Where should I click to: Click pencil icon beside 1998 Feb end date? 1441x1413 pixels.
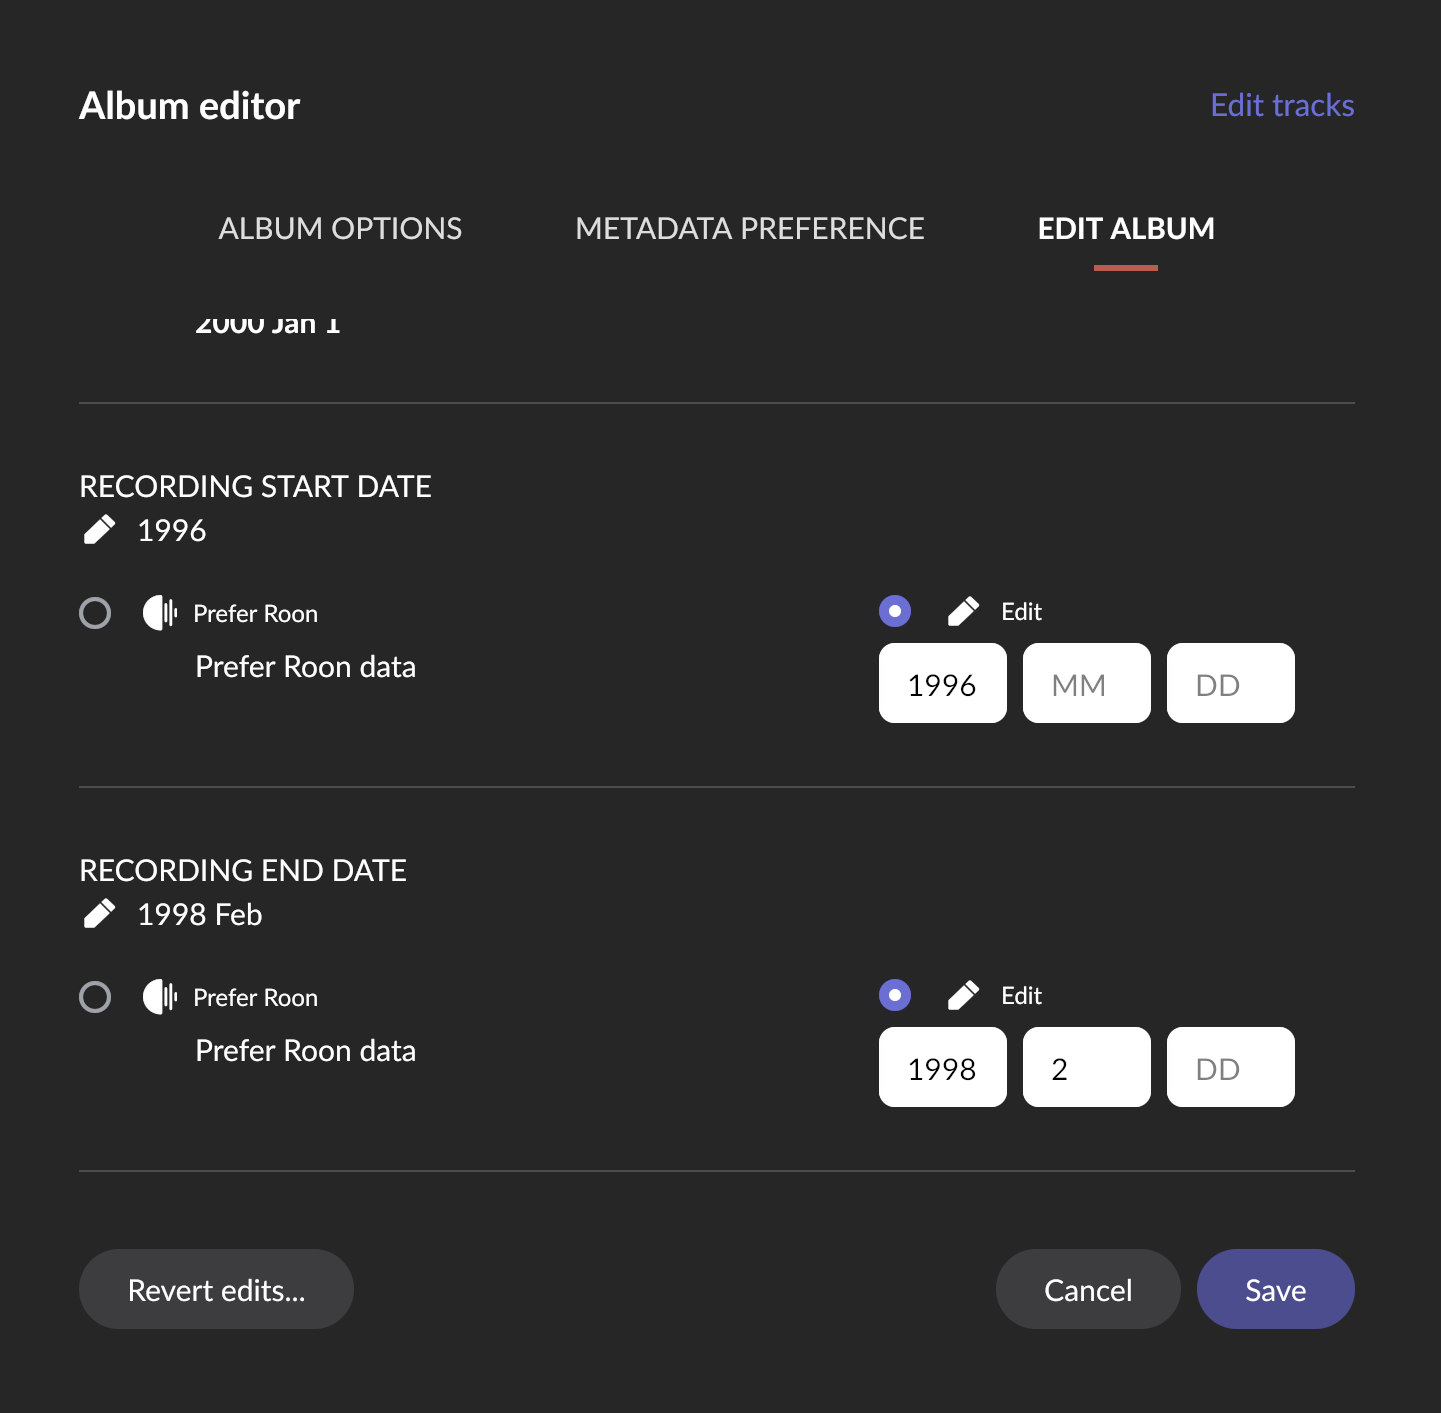pyautogui.click(x=99, y=914)
